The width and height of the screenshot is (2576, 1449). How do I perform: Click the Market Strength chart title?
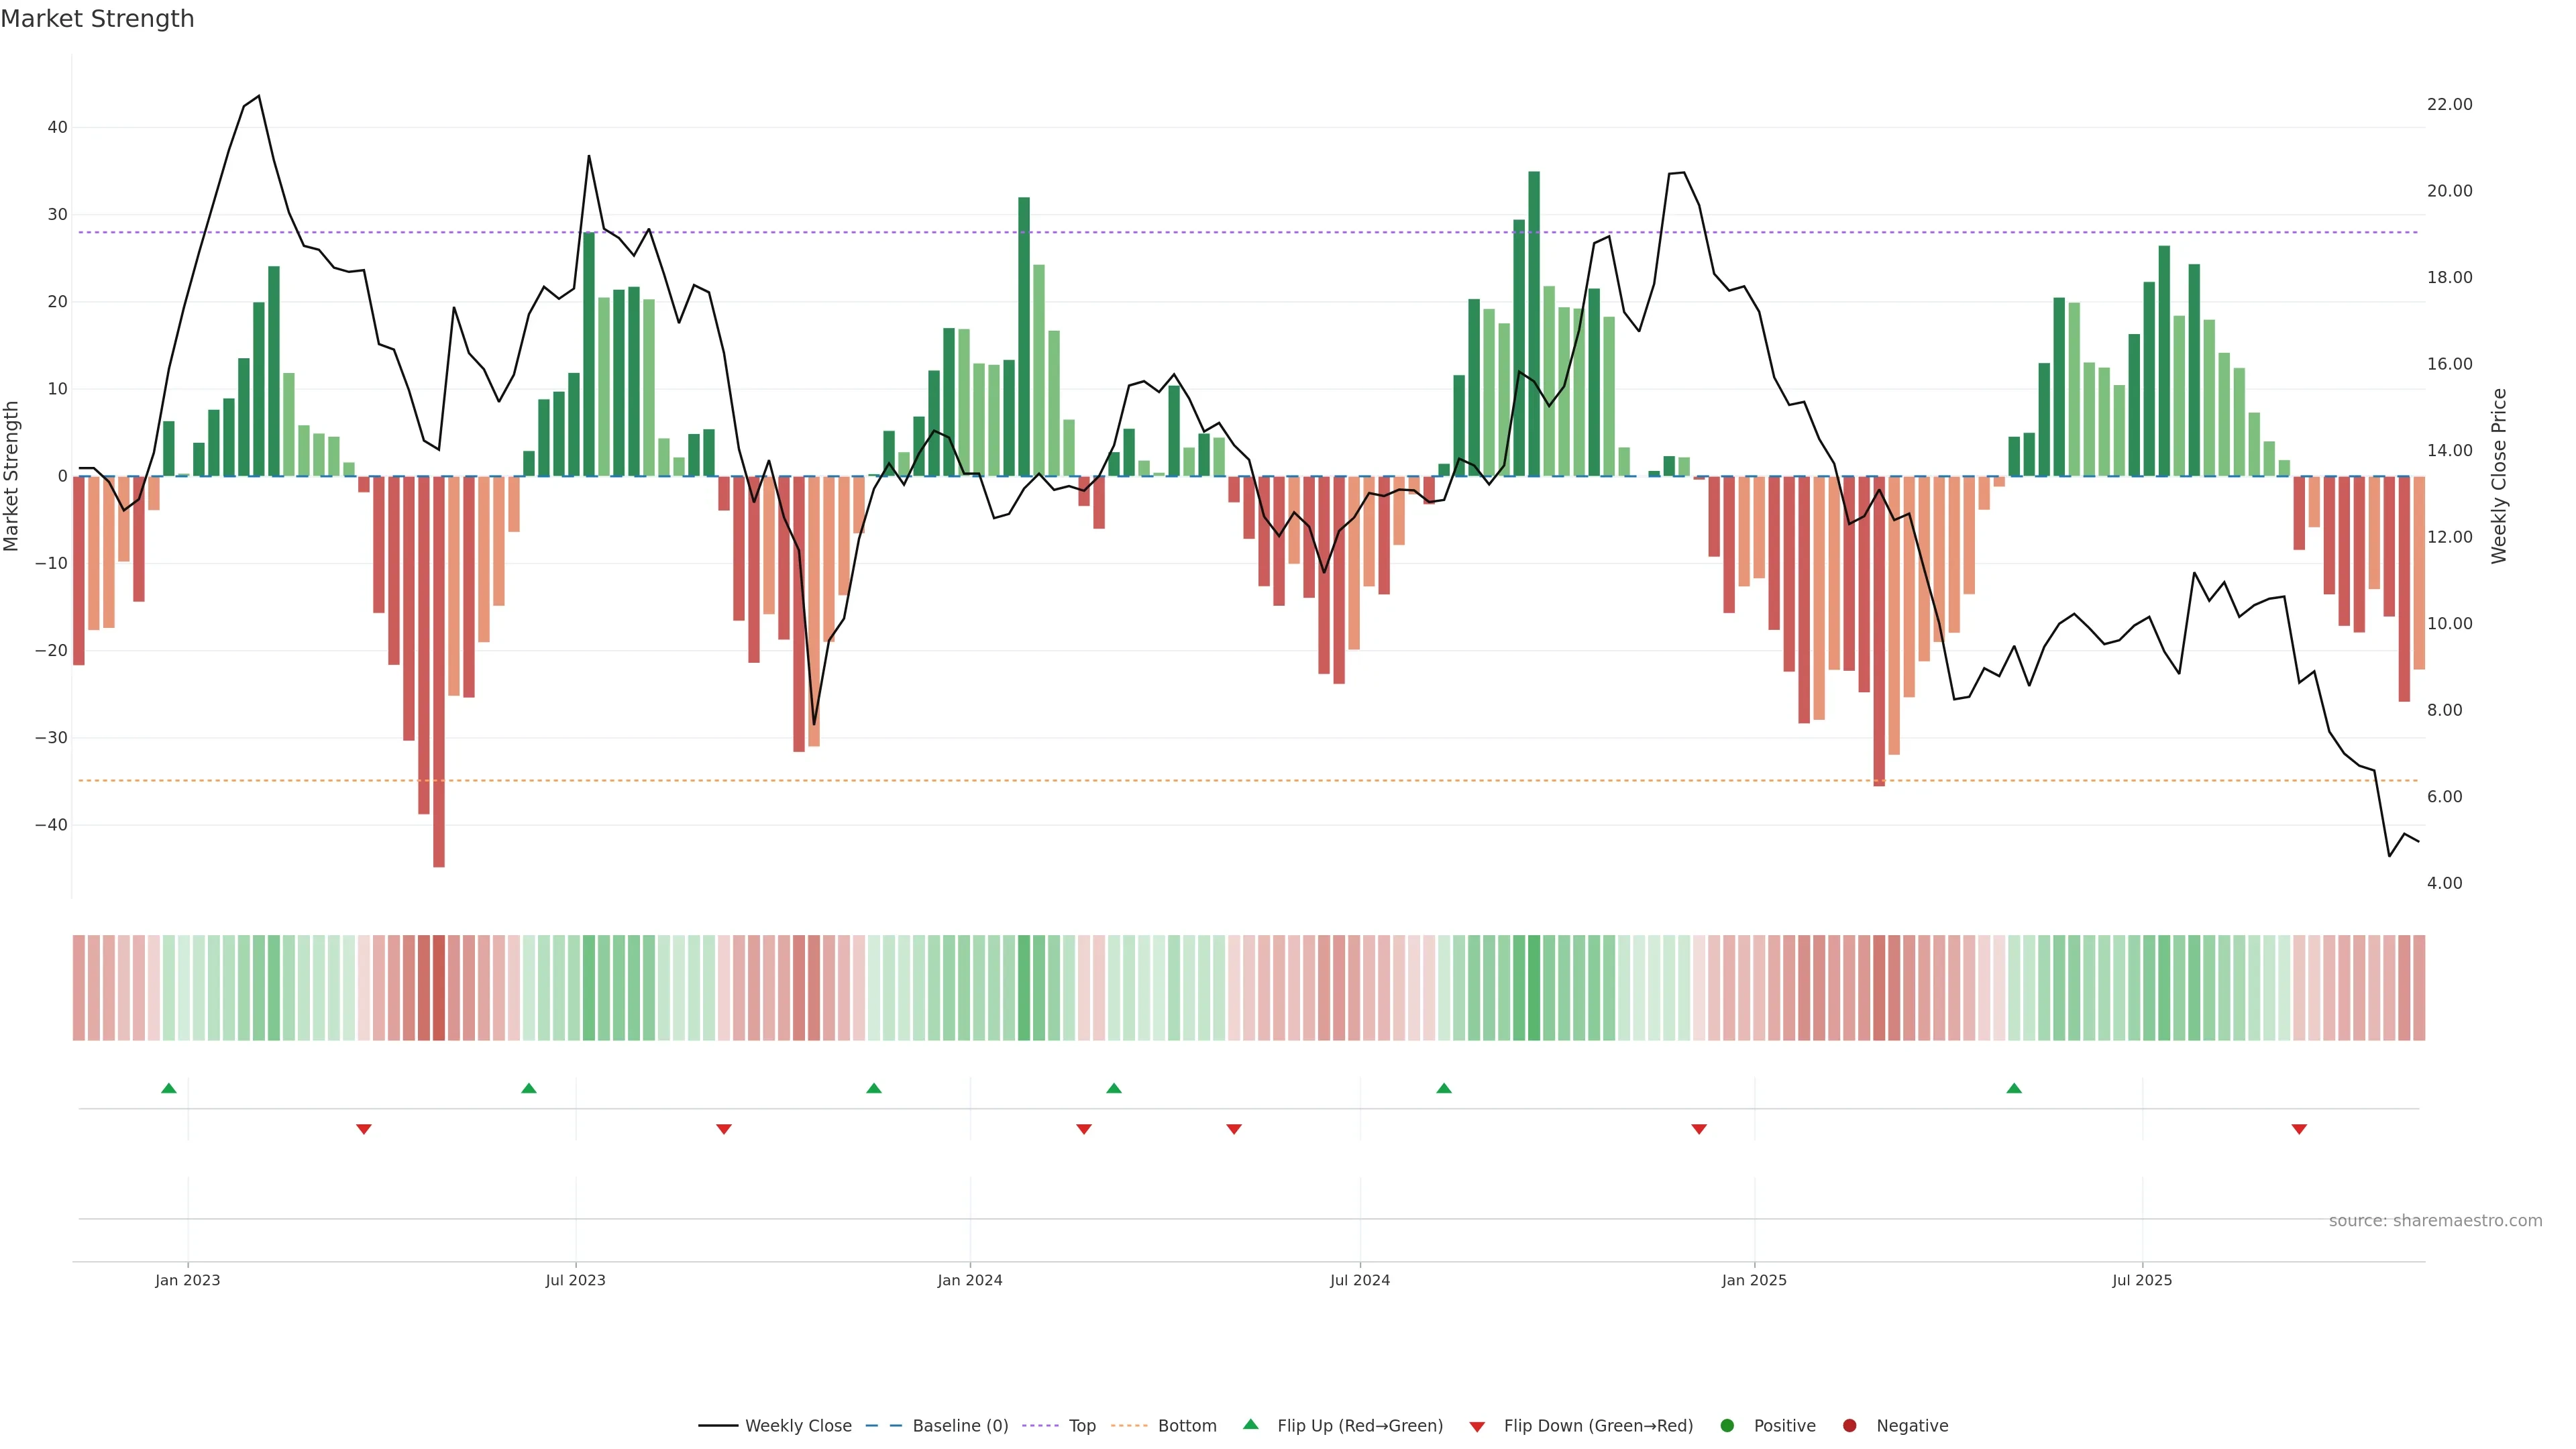coord(97,19)
